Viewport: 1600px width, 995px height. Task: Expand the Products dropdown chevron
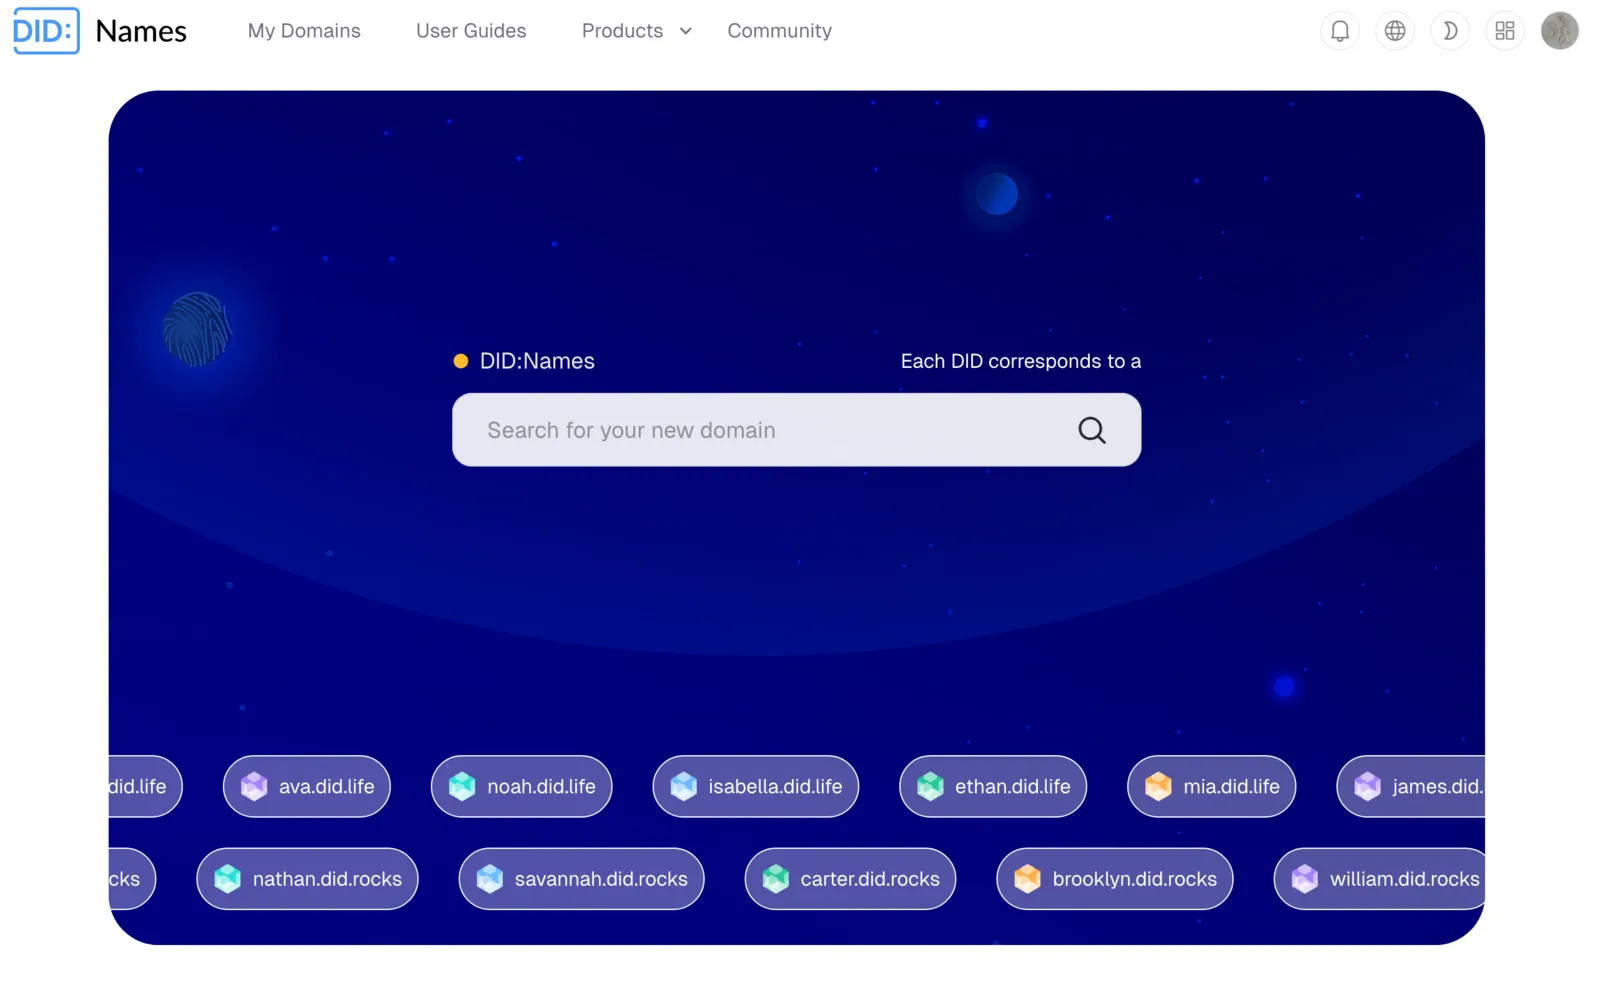click(686, 31)
